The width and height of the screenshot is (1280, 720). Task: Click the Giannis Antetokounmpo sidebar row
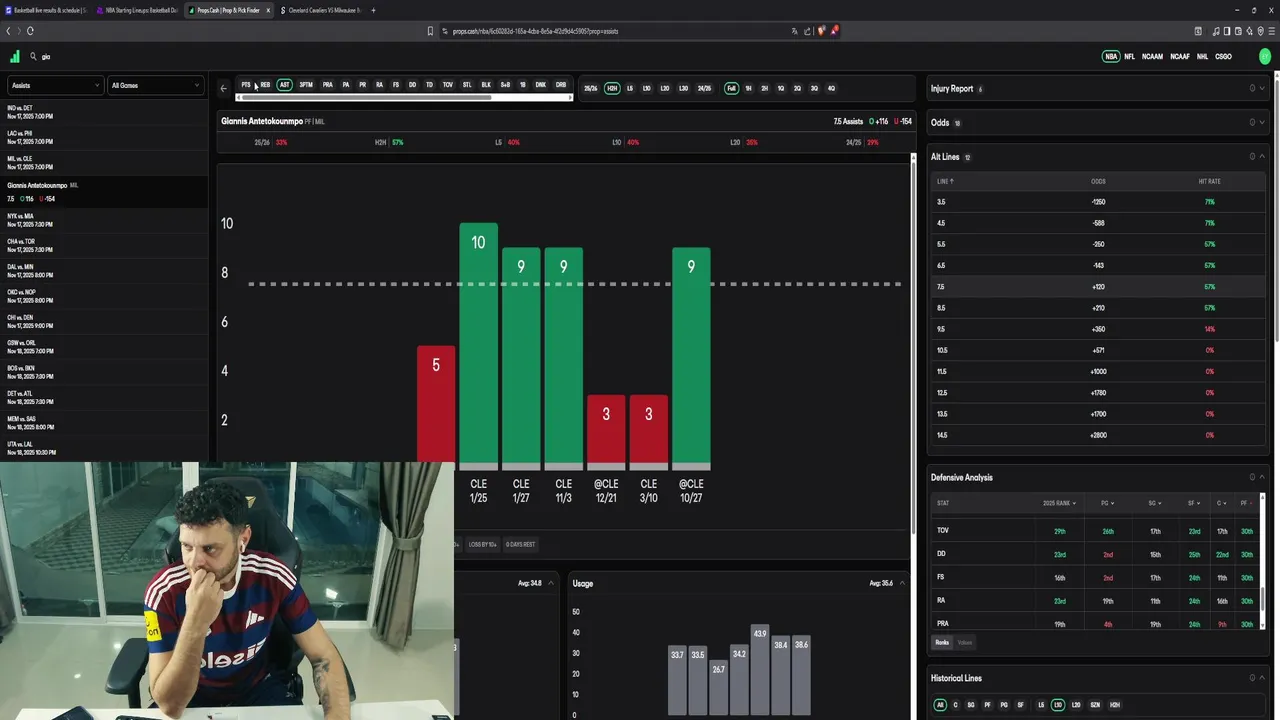104,192
